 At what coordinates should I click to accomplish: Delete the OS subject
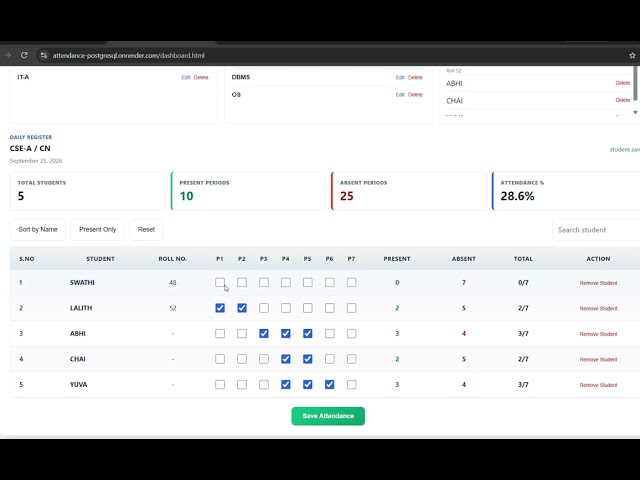[415, 94]
